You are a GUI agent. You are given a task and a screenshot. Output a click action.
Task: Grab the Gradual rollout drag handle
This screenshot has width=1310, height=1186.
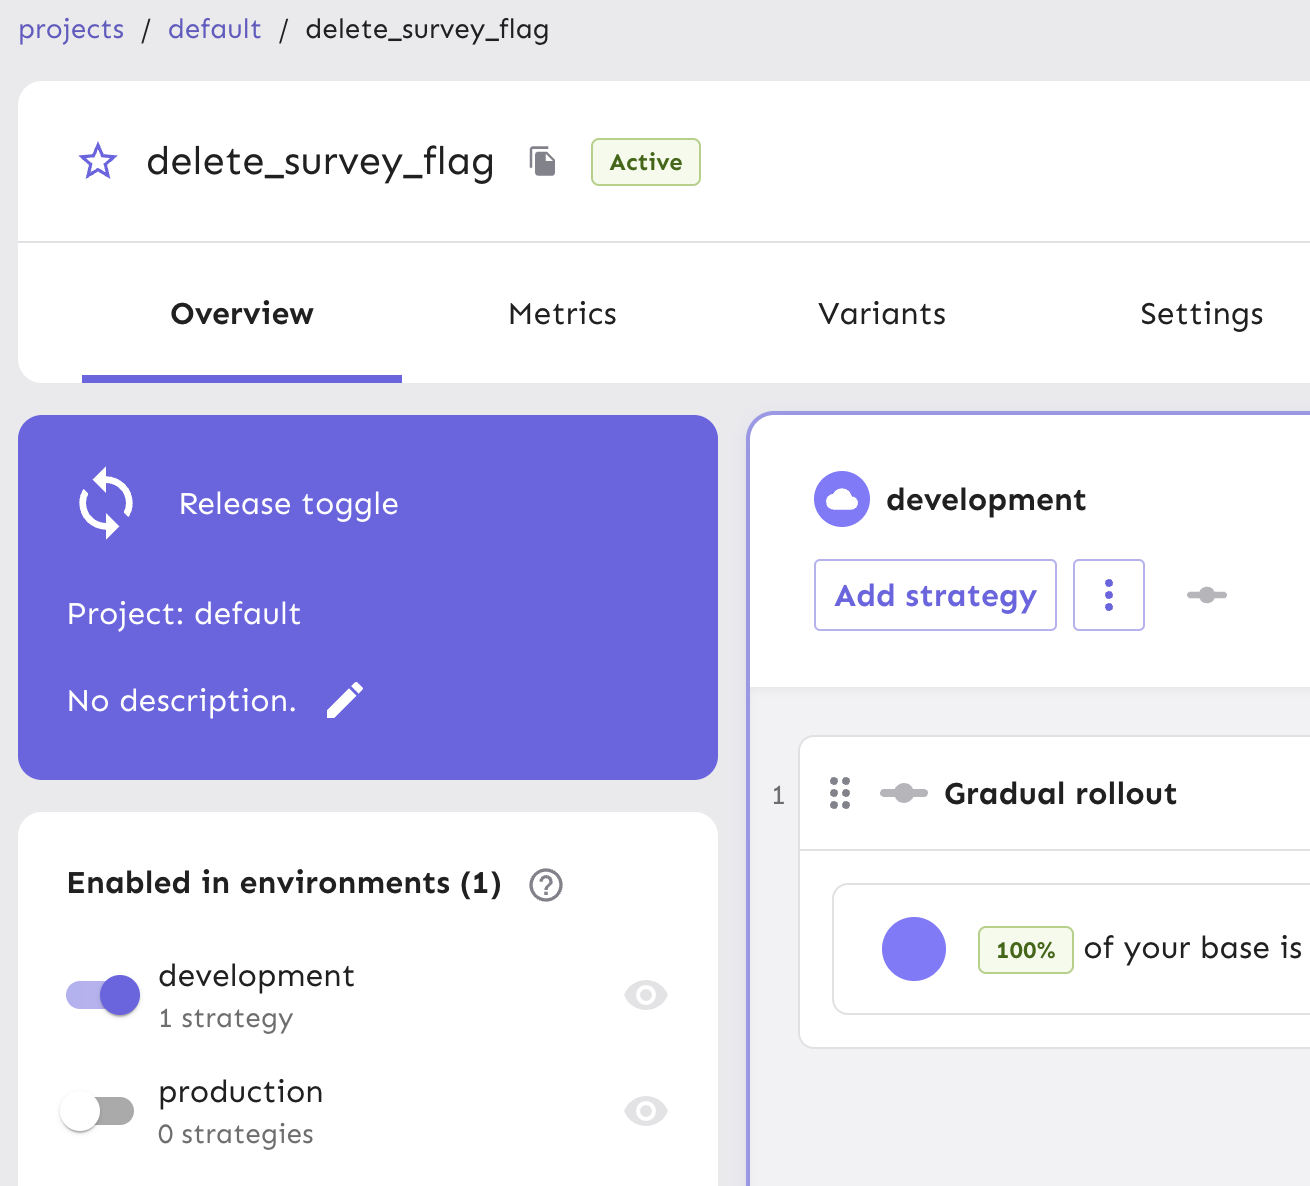tap(840, 793)
